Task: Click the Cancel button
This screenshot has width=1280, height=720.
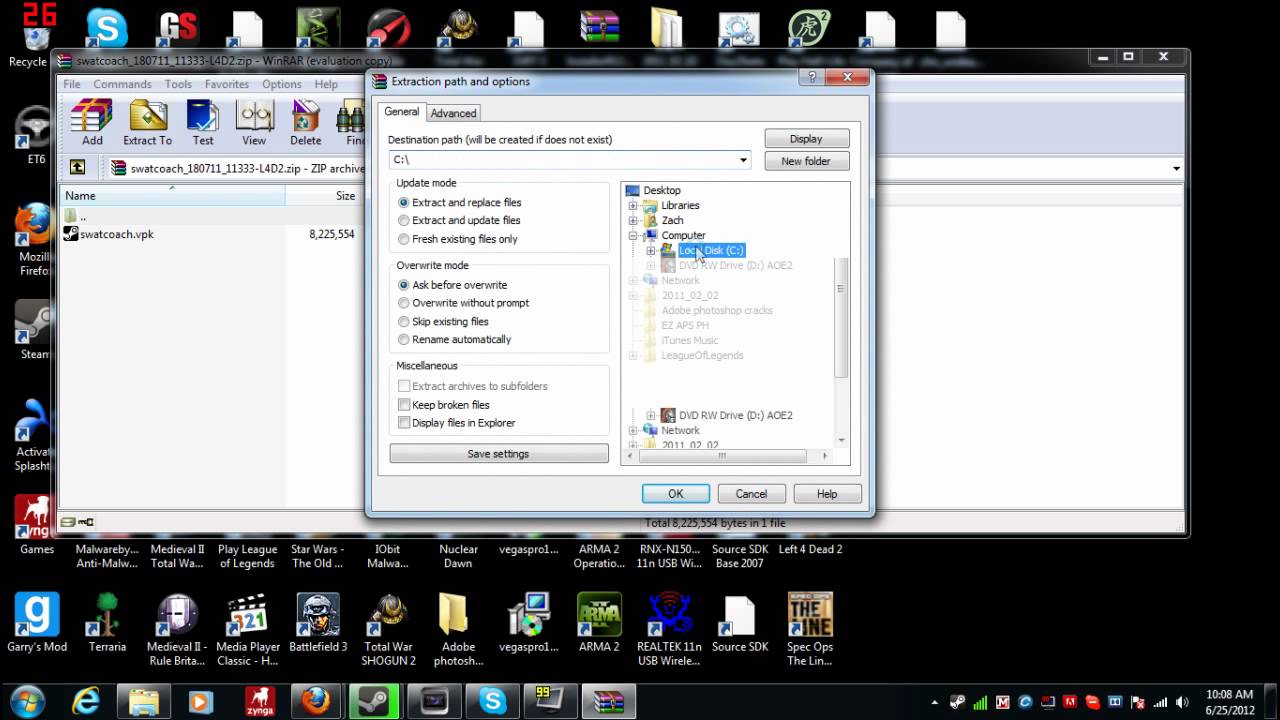Action: coord(751,494)
